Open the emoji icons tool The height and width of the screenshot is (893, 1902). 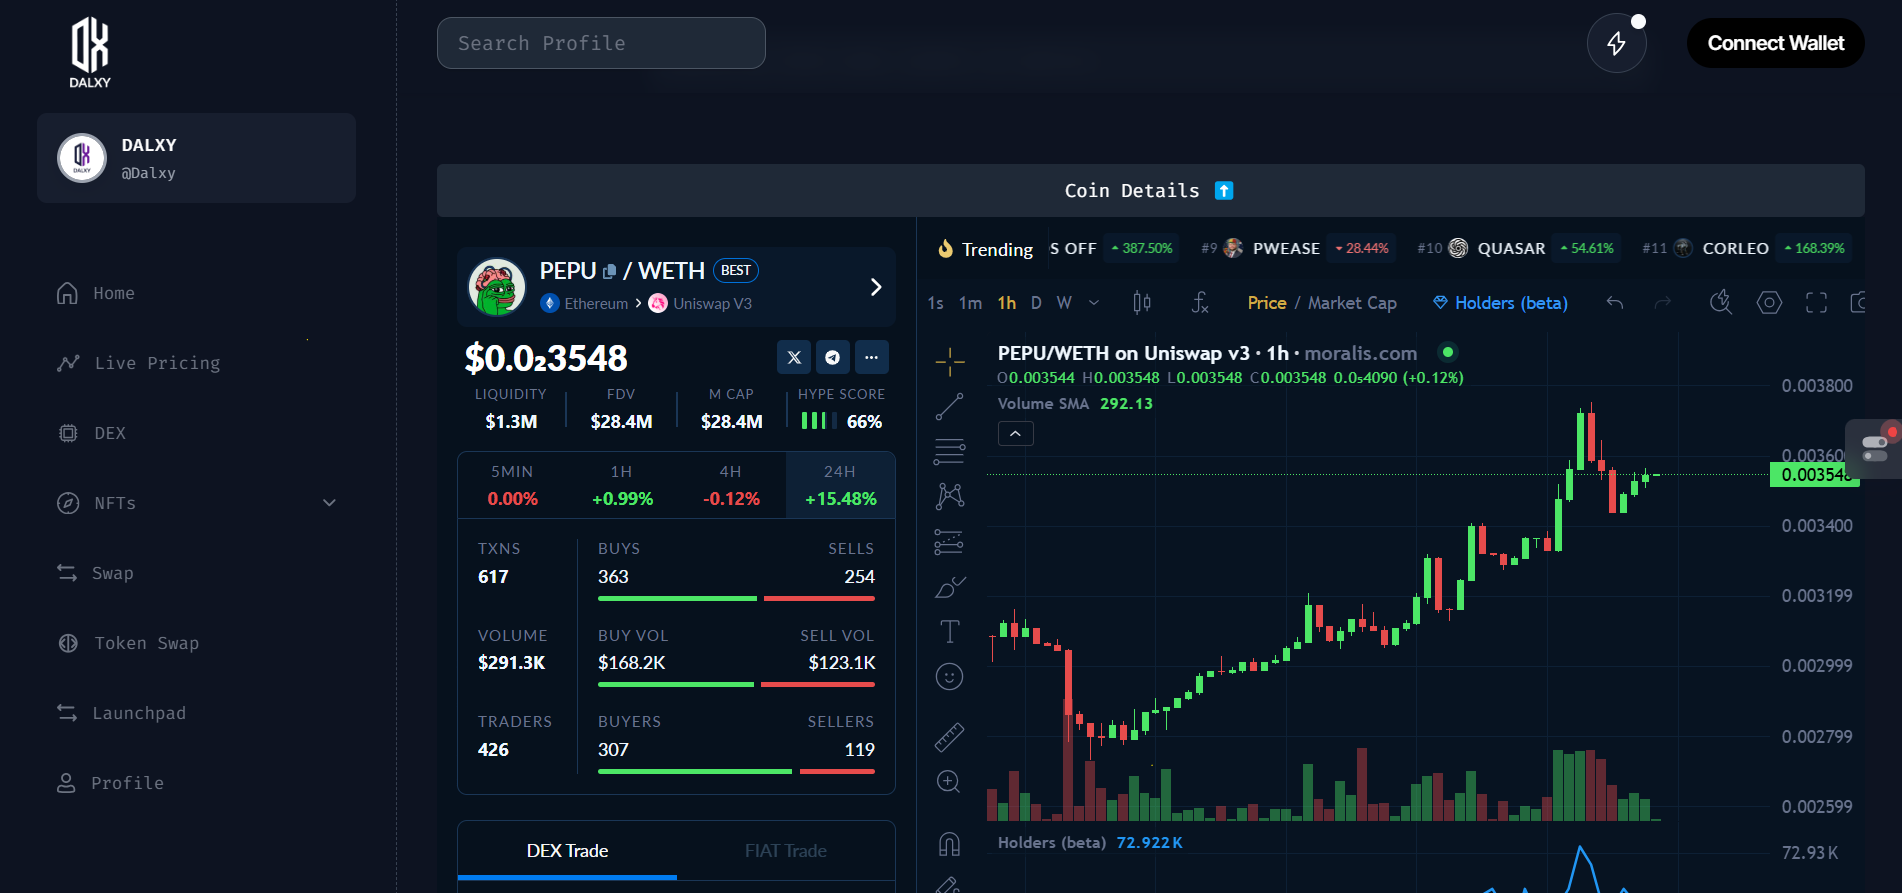click(949, 677)
